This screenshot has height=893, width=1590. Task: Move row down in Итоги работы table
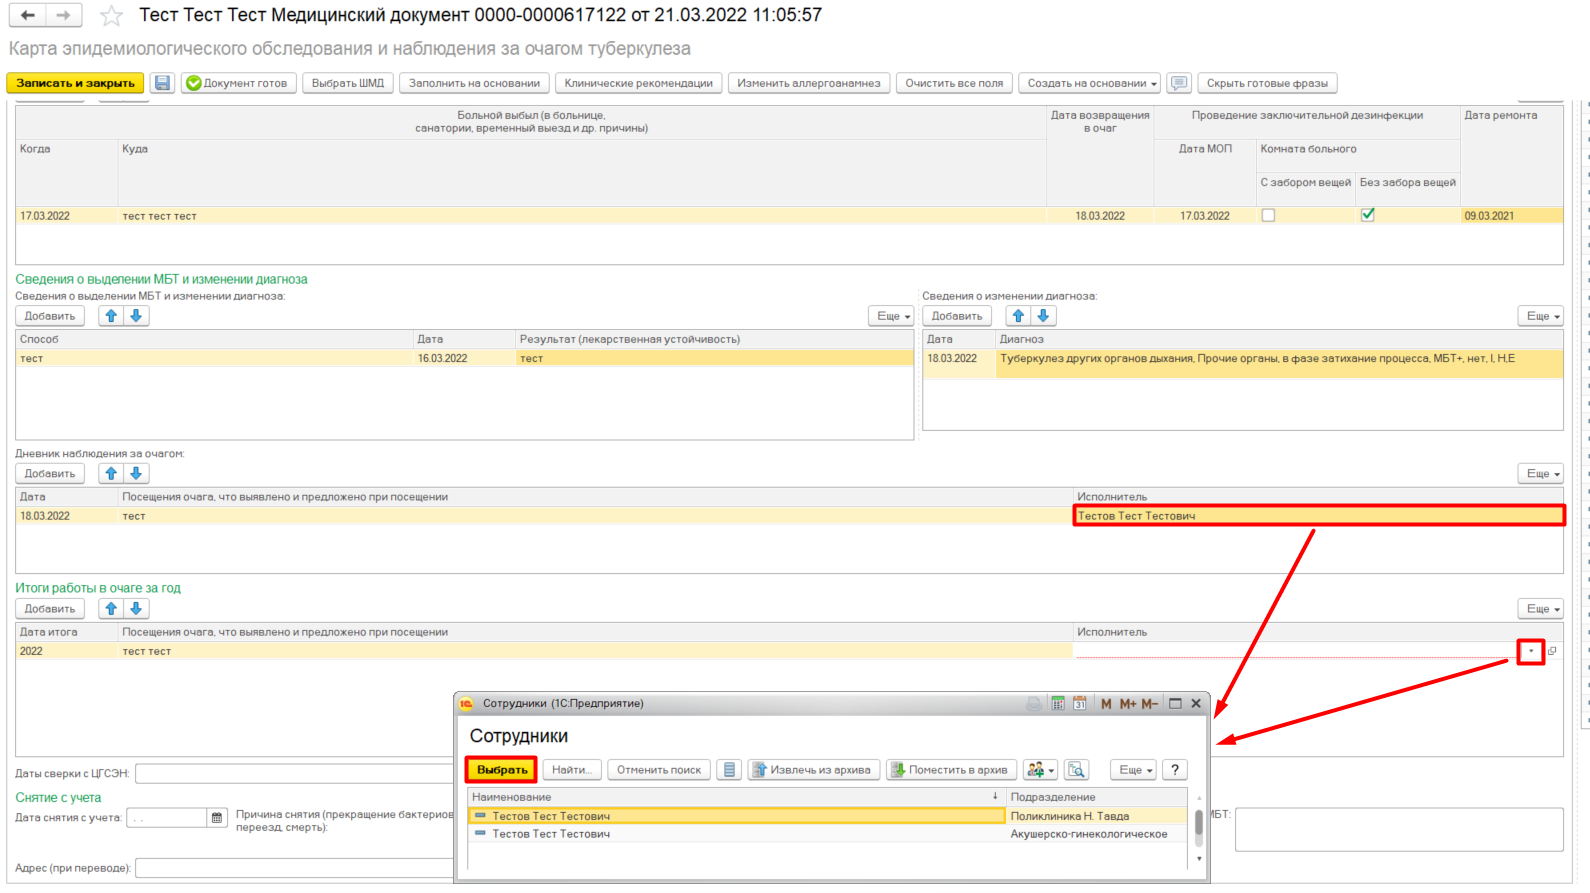[x=136, y=608]
